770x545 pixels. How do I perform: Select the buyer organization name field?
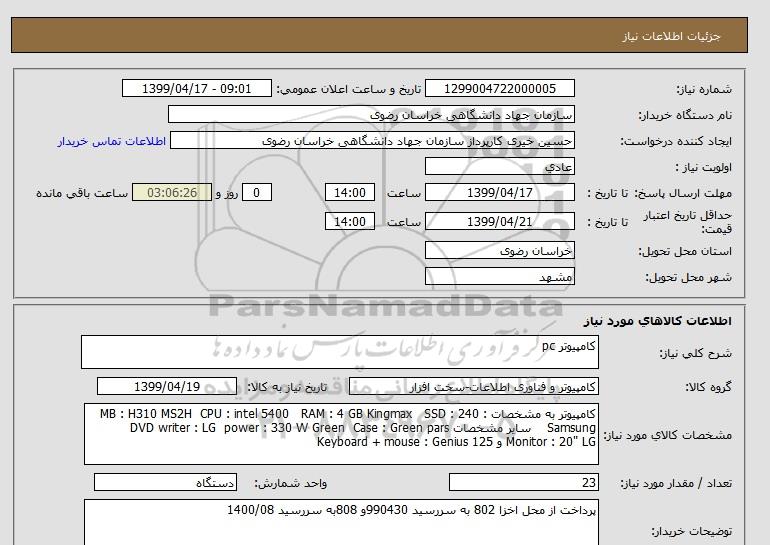click(371, 114)
